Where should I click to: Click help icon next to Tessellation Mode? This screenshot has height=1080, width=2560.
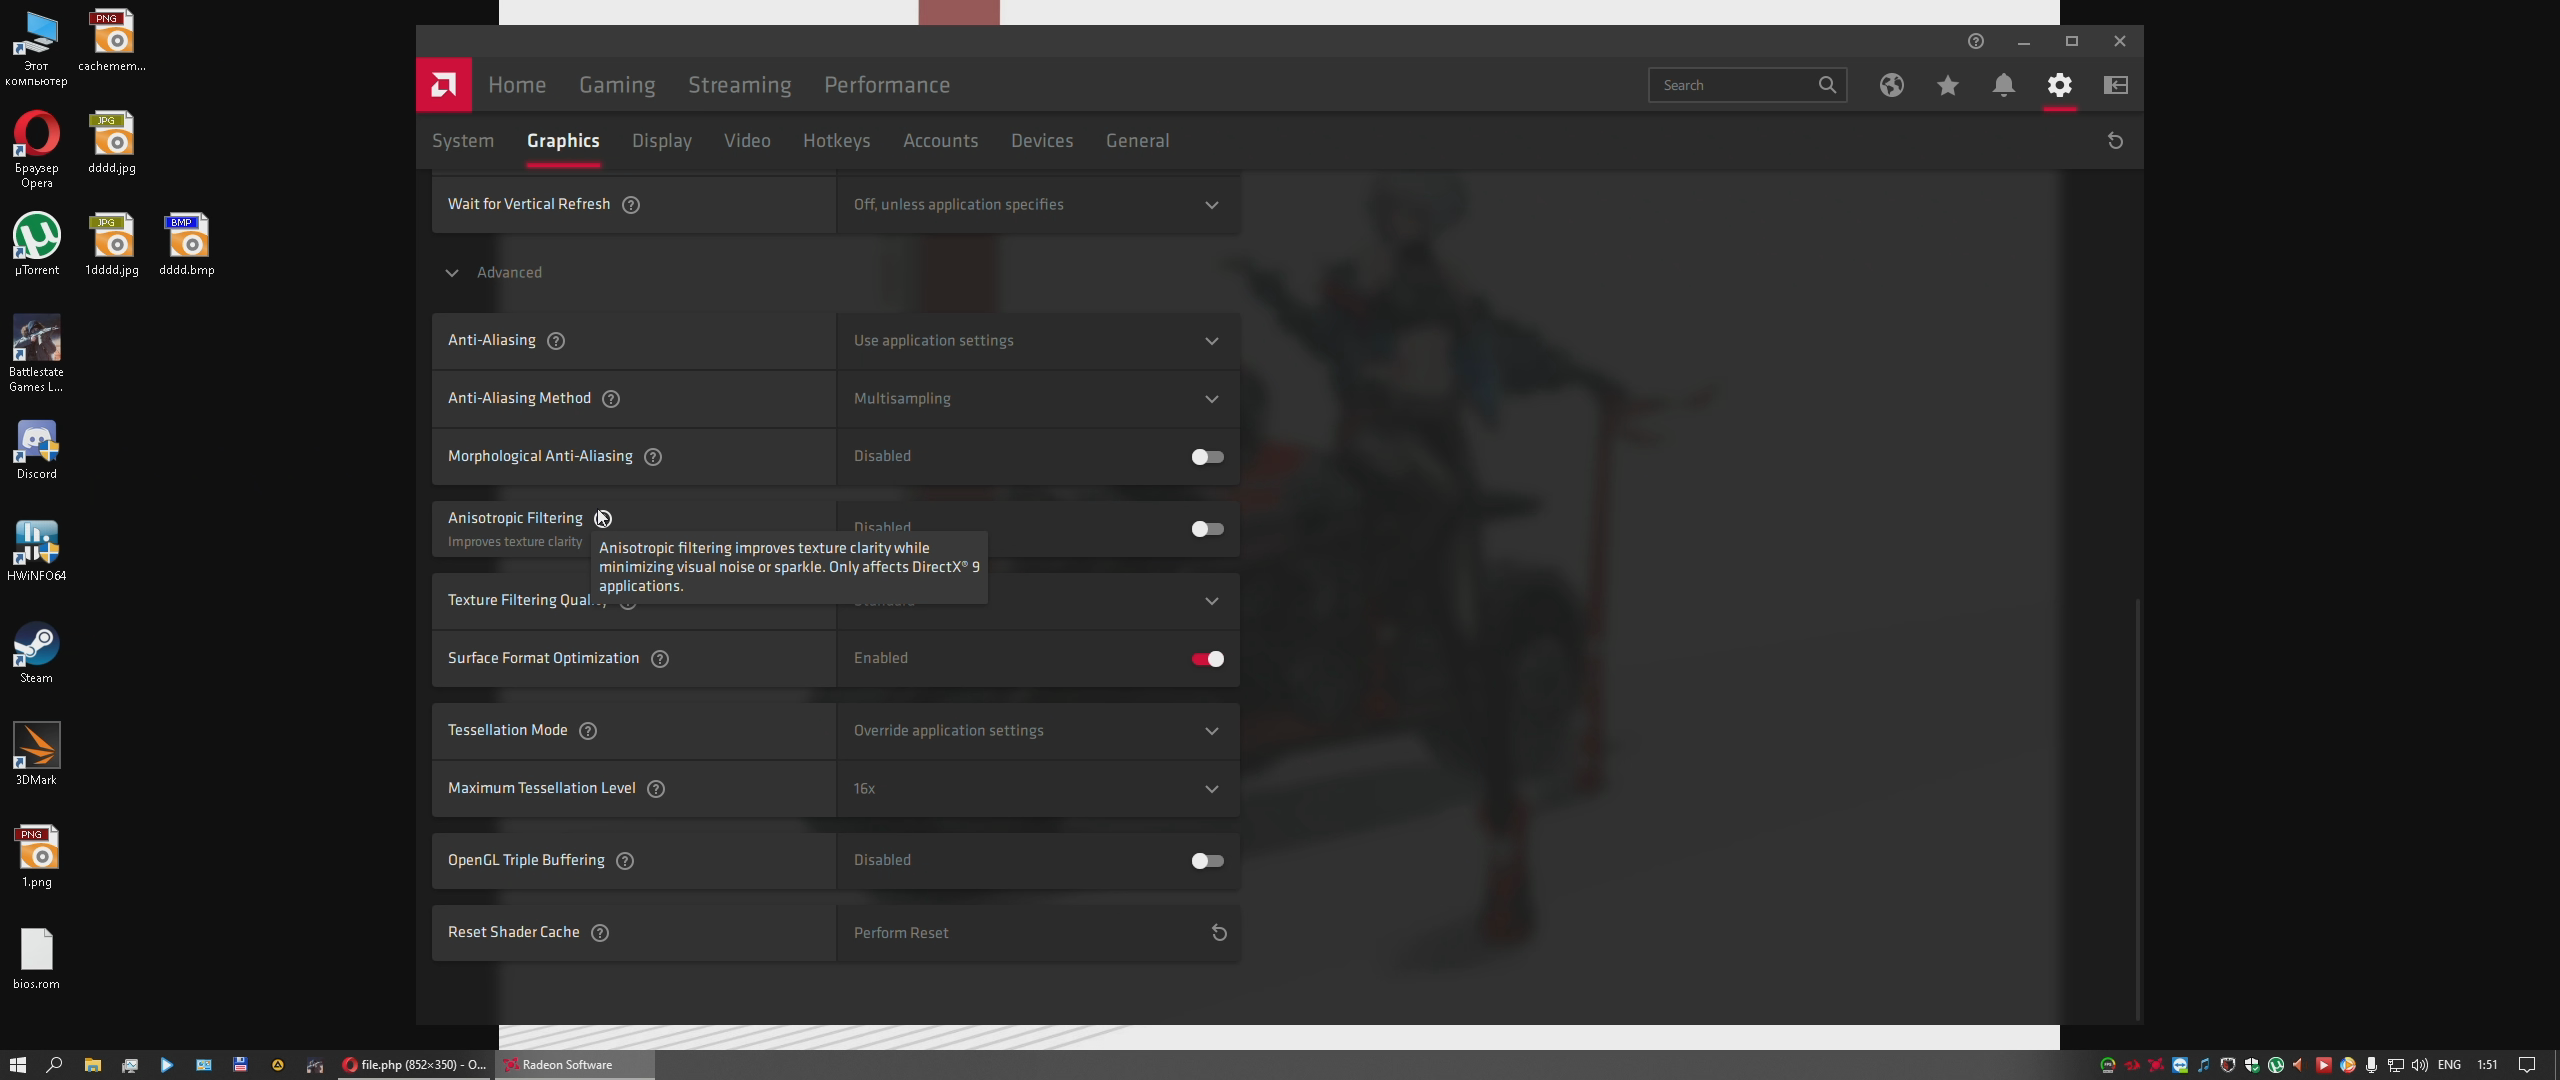(x=588, y=731)
